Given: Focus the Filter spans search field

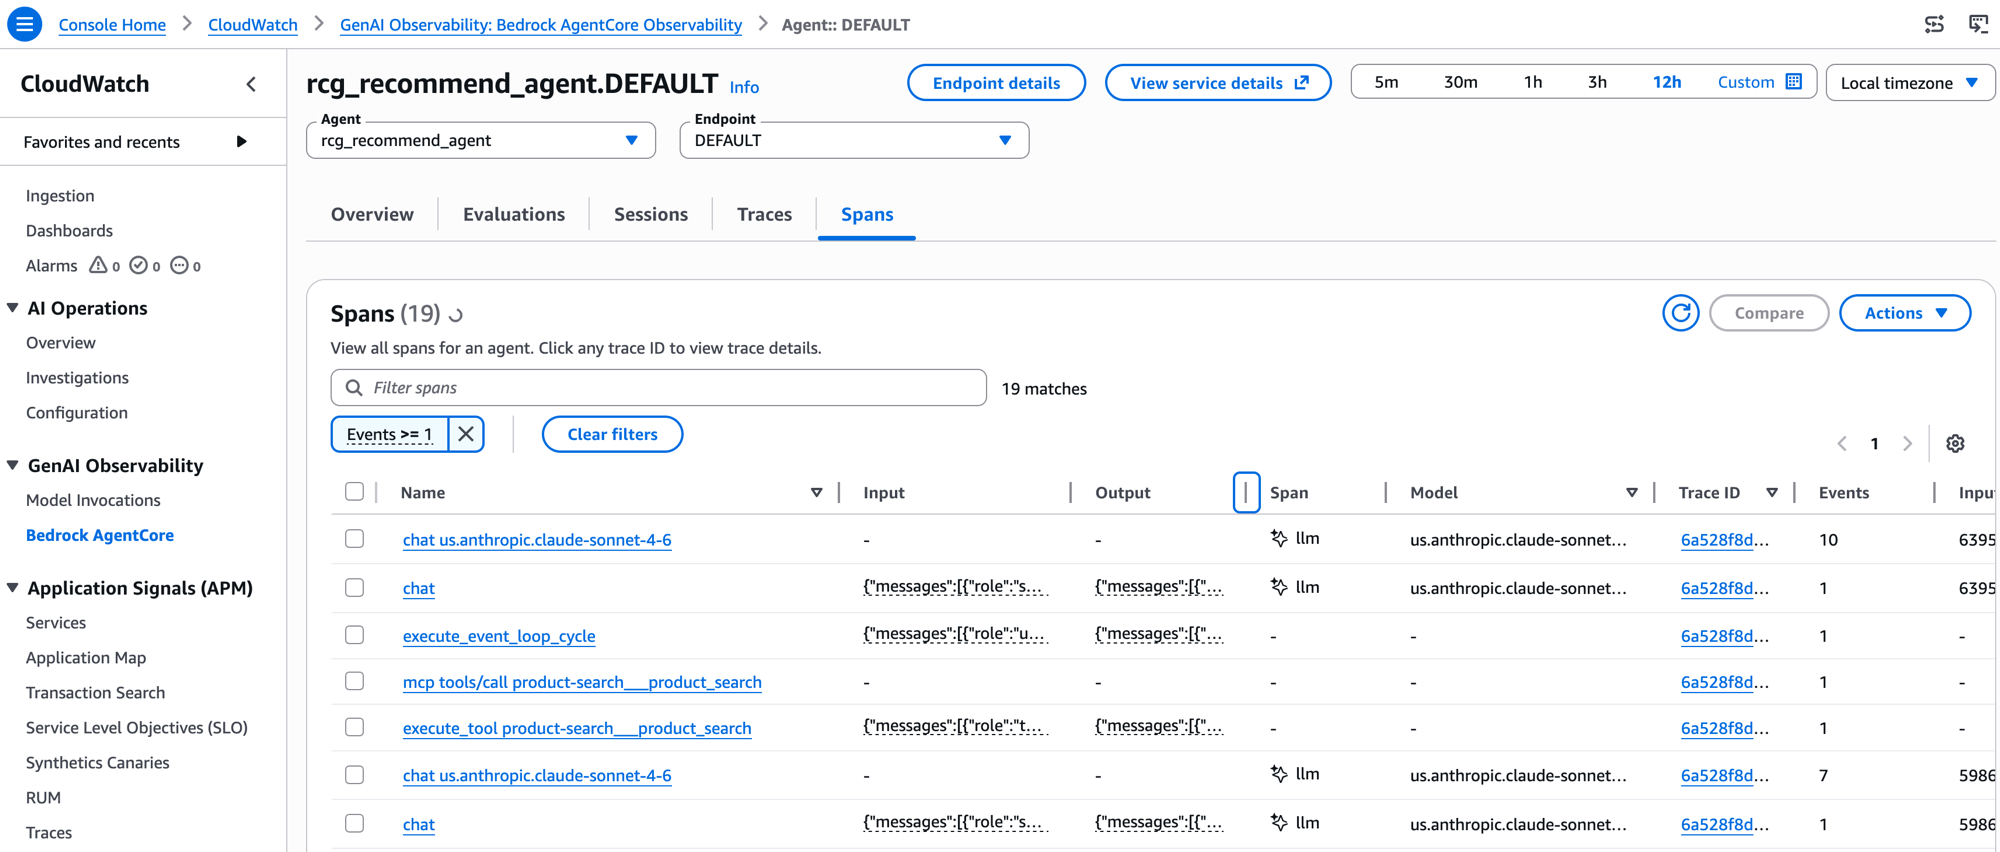Looking at the screenshot, I should [659, 388].
